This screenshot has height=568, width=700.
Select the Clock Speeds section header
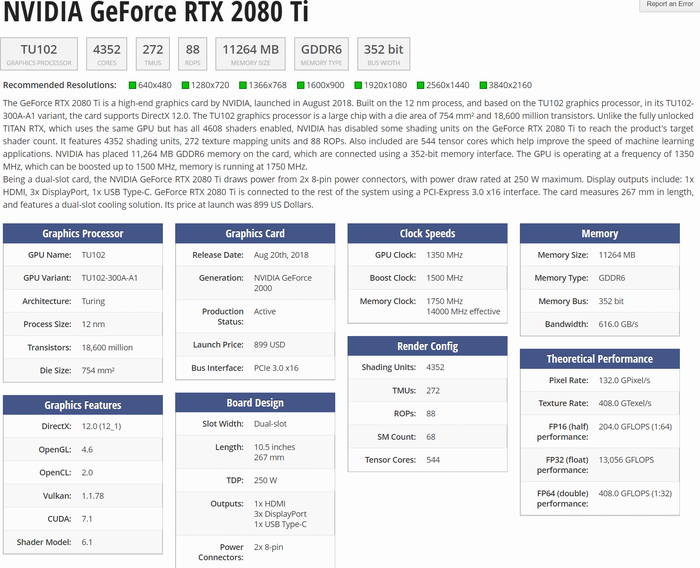tap(427, 234)
